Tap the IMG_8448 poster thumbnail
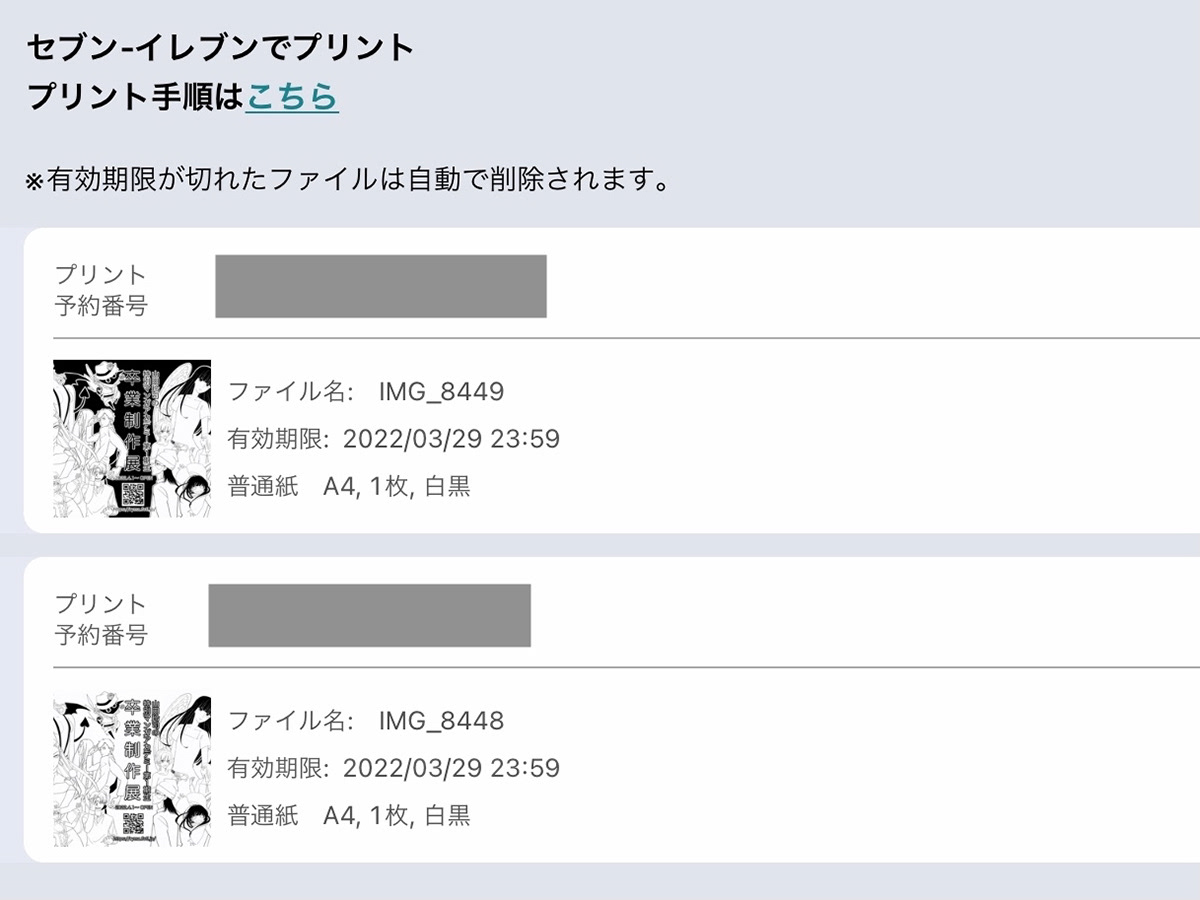 132,767
